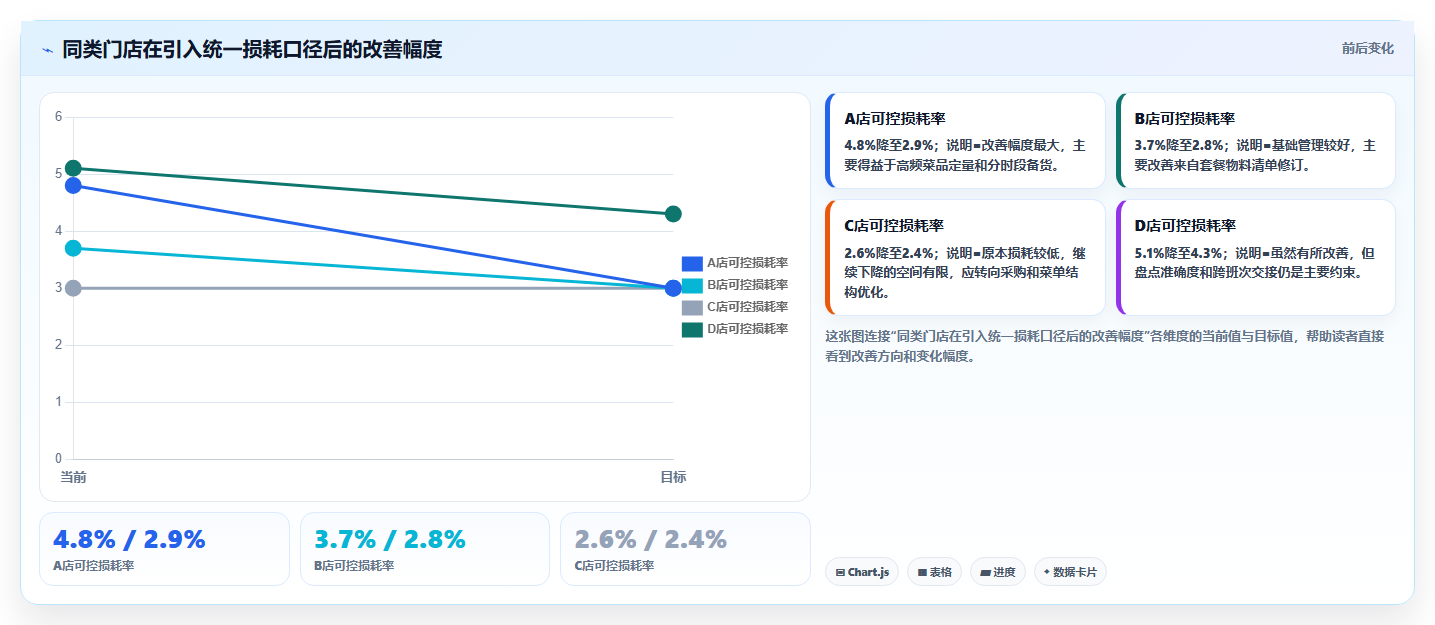Click the Chart.js tag
Screen dimensions: 1435x625
[862, 572]
